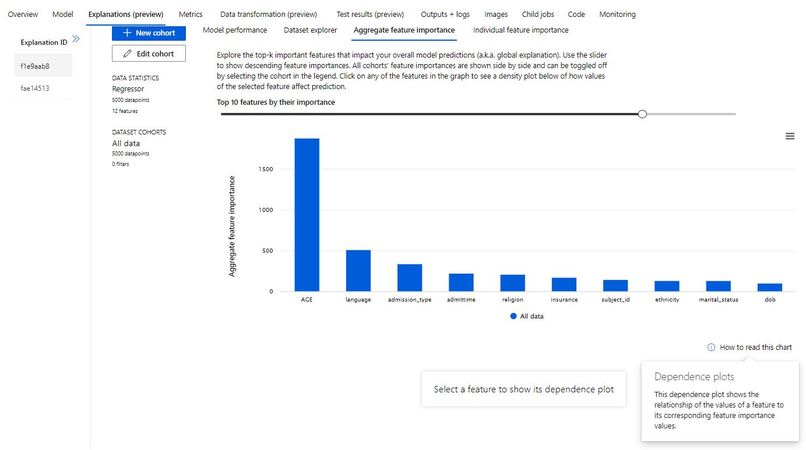This screenshot has width=806, height=450.
Task: Click the admission_type feature bar
Action: [x=410, y=278]
